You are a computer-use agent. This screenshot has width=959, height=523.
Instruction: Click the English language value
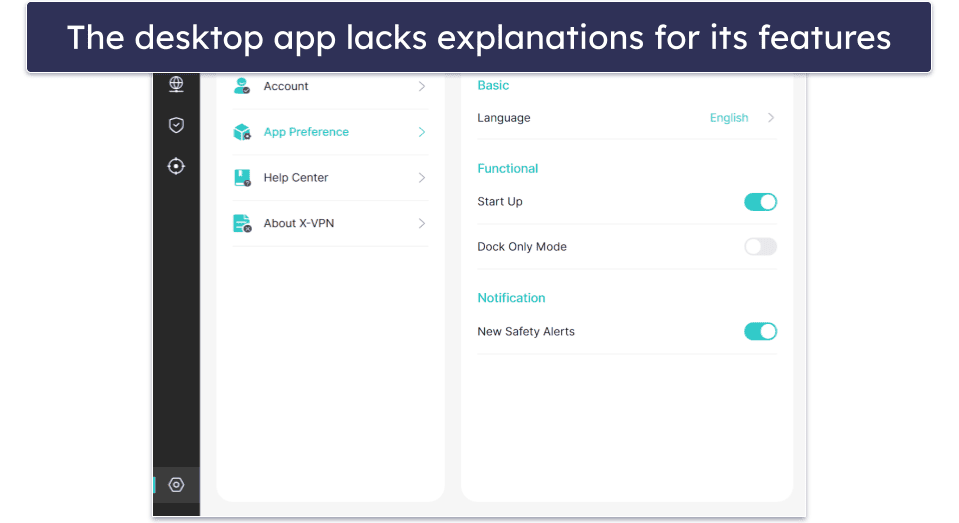(728, 117)
